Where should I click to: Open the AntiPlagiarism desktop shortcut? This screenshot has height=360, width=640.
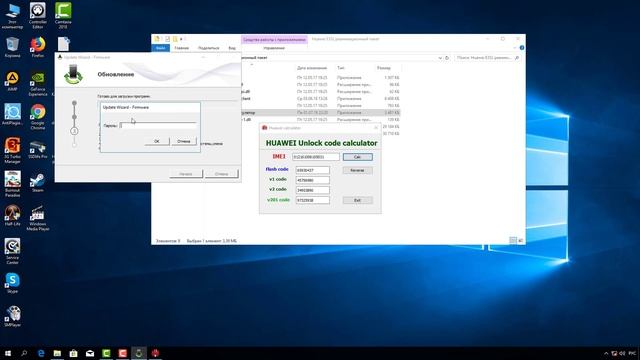tap(12, 114)
